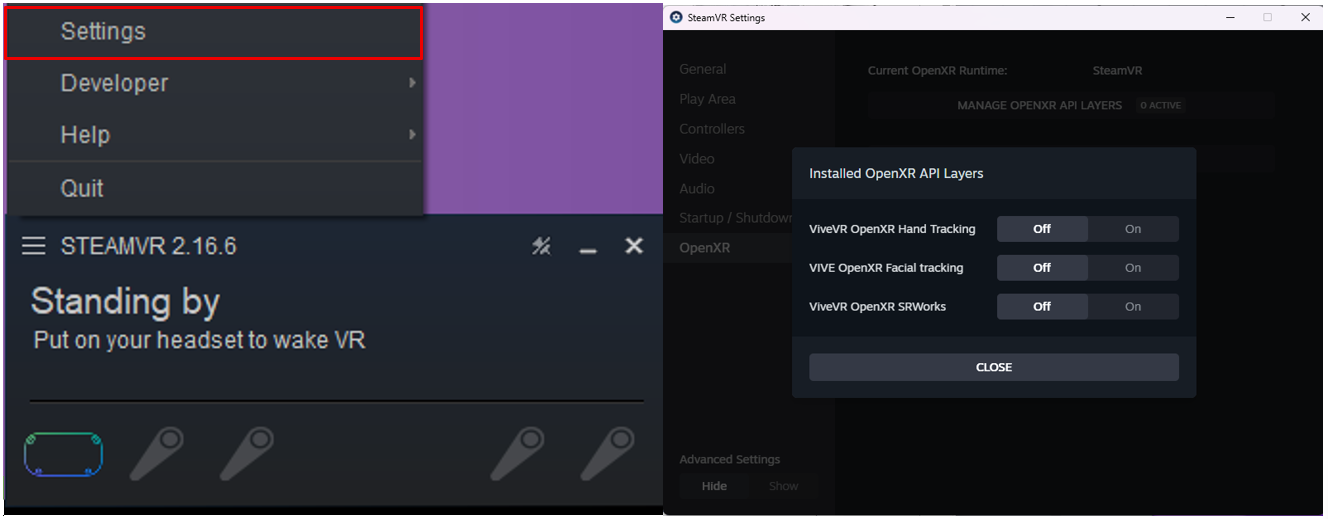Choose Quit from the SteamVR menu

point(215,188)
